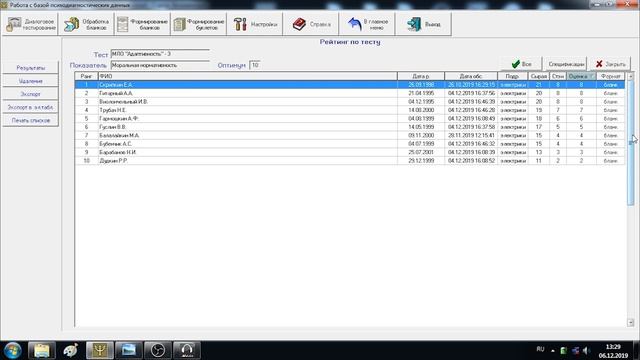
Task: Click the Все button with green checkmark
Action: [x=522, y=64]
